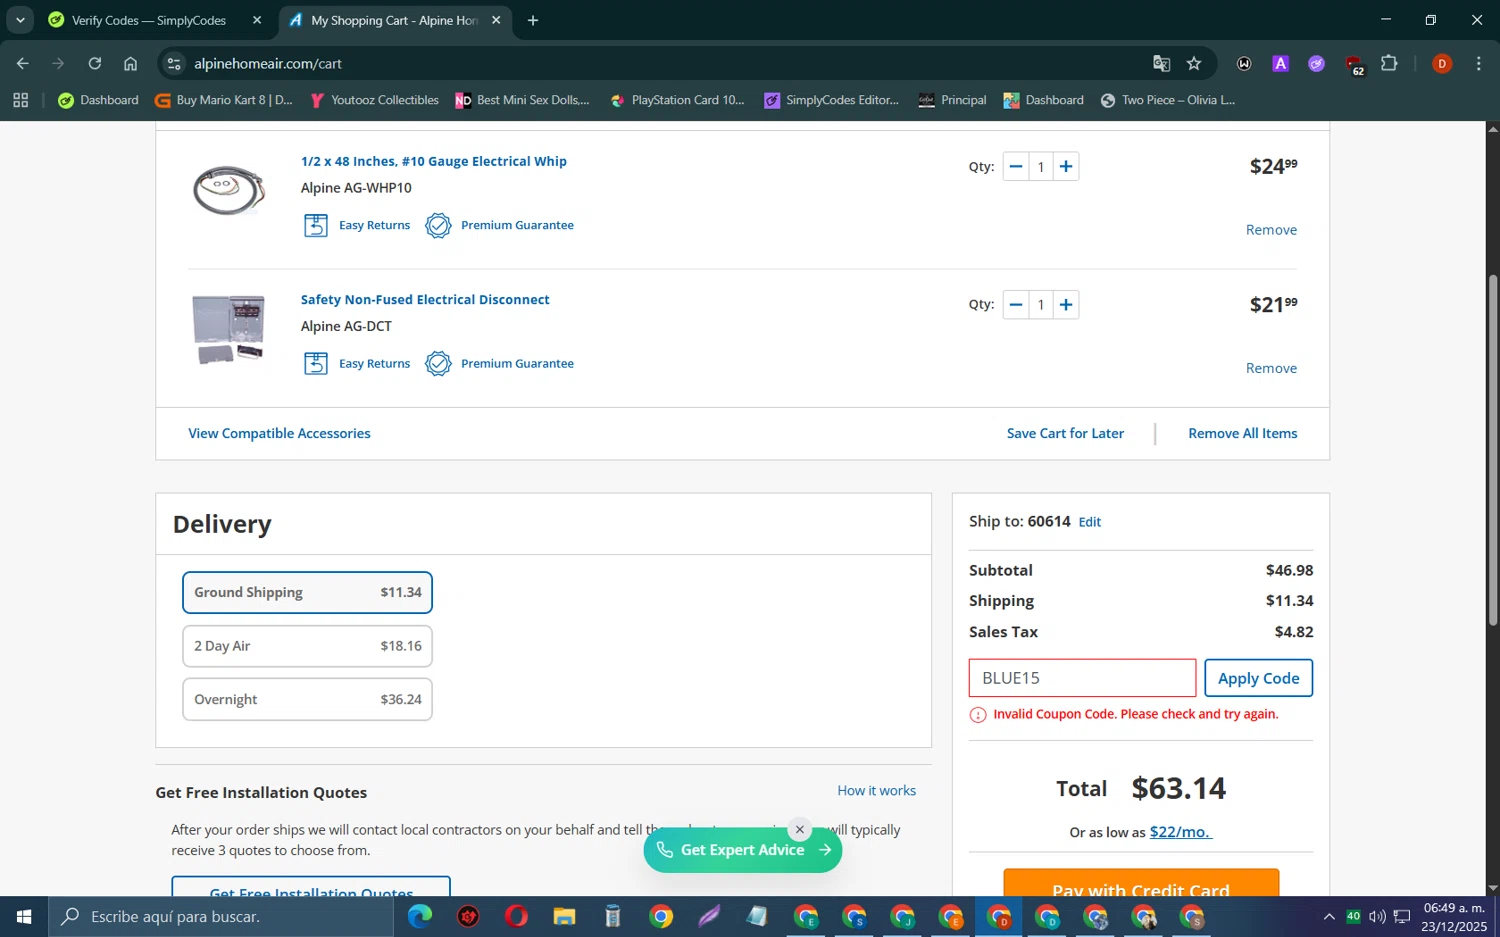
Task: Save Cart for Later
Action: click(1065, 433)
